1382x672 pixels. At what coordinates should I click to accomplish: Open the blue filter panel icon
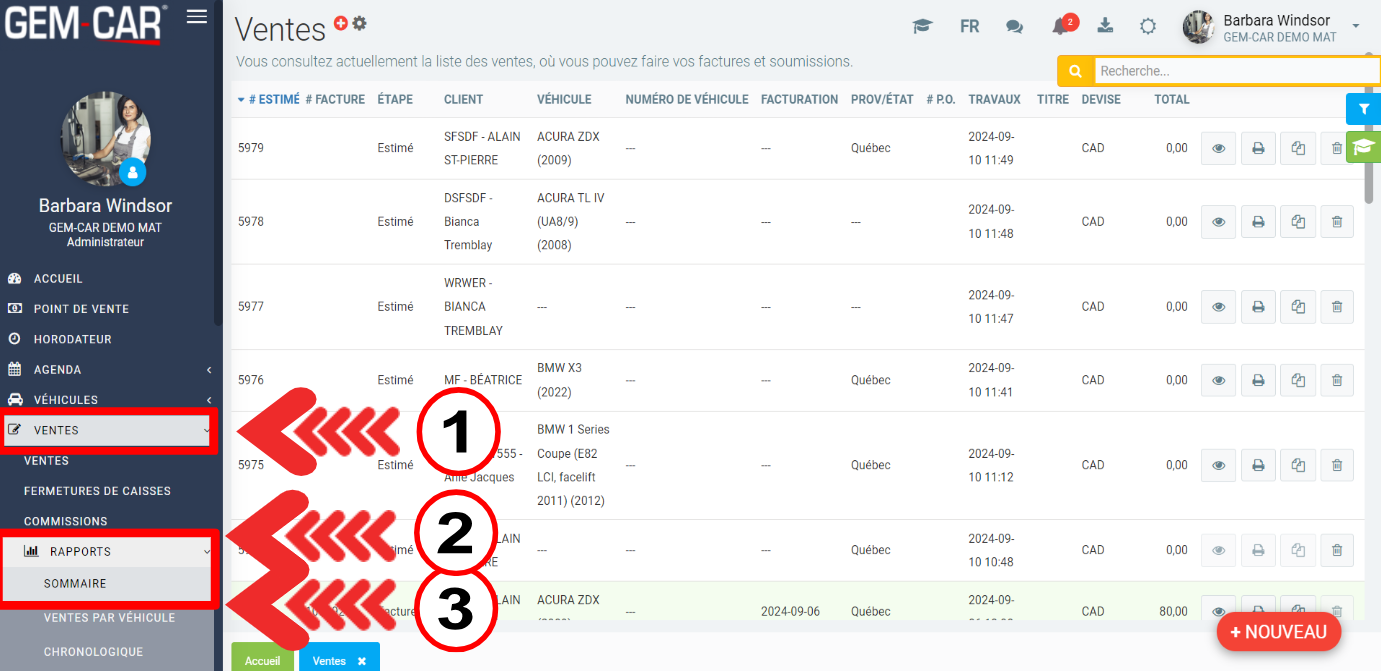(1362, 108)
